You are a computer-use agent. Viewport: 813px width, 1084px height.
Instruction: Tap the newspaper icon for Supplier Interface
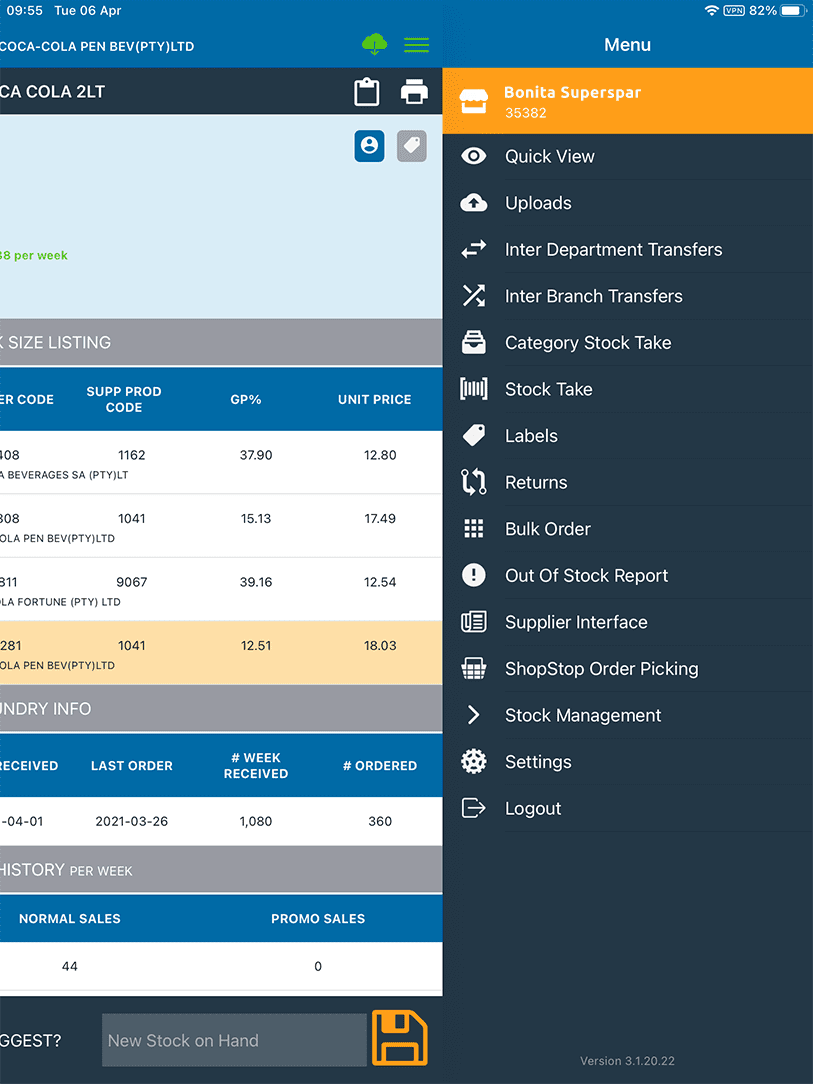pos(474,622)
